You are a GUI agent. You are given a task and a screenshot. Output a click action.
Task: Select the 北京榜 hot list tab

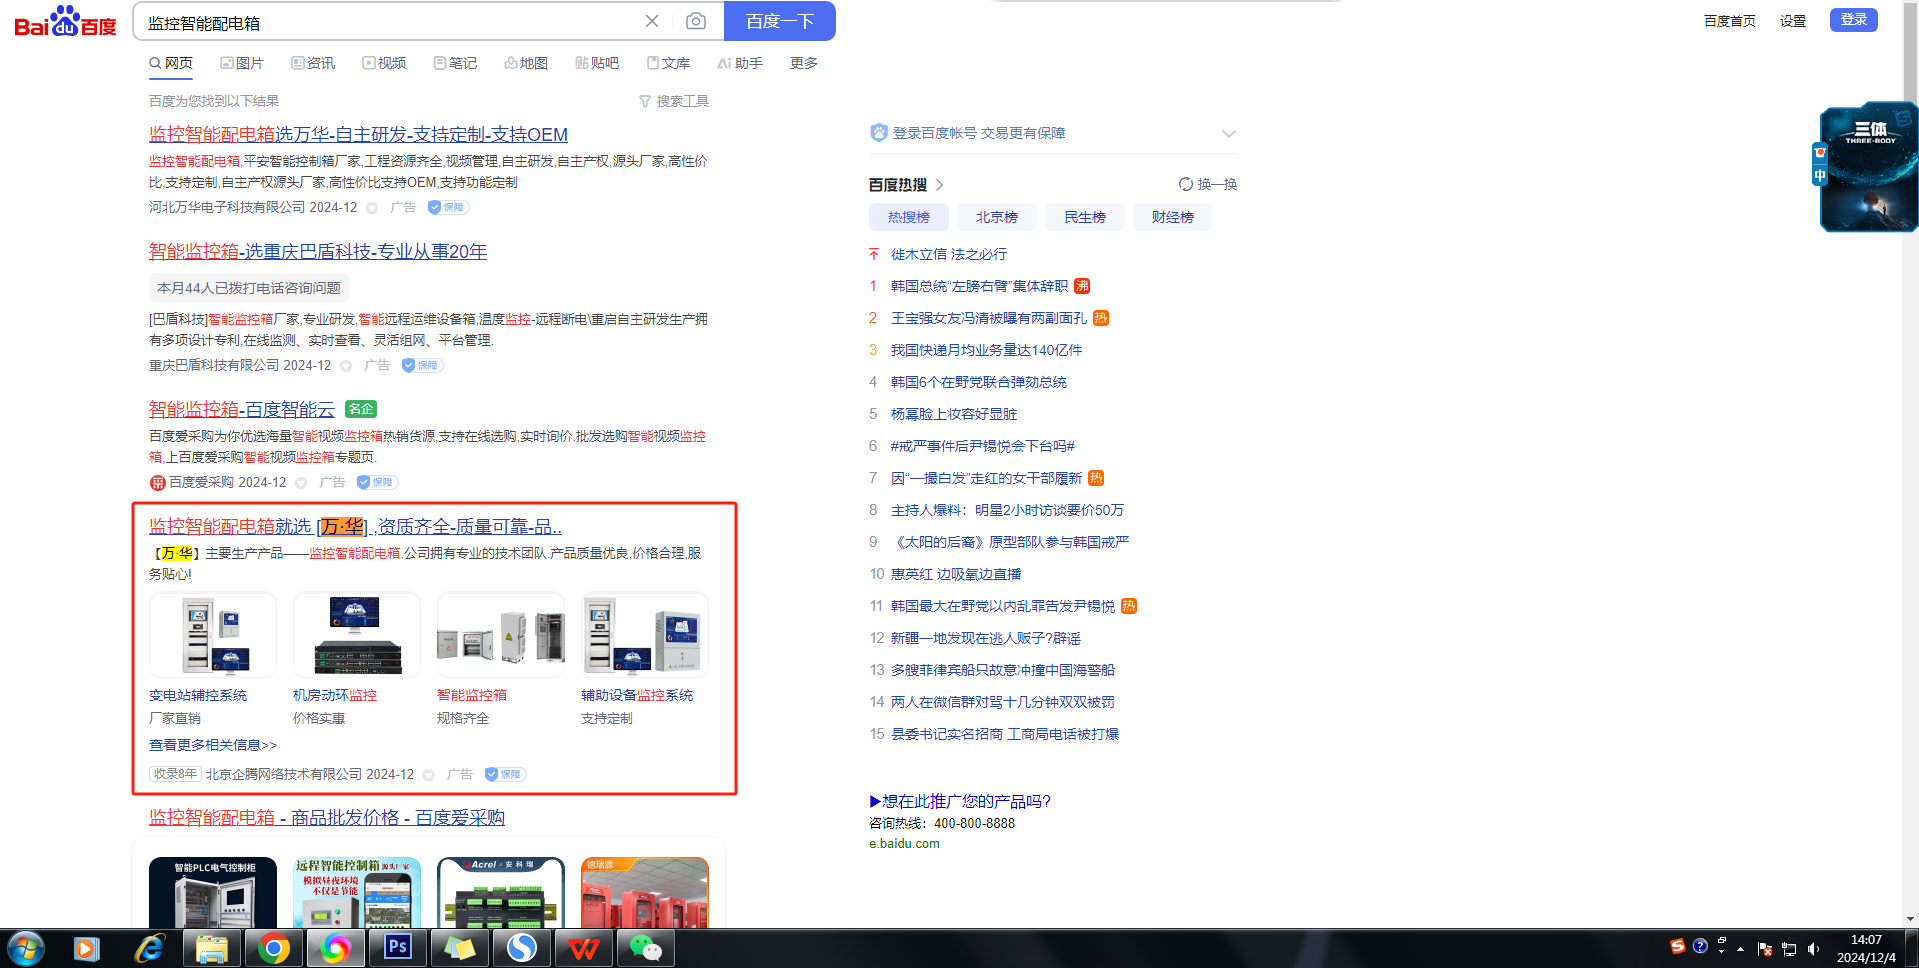[996, 217]
